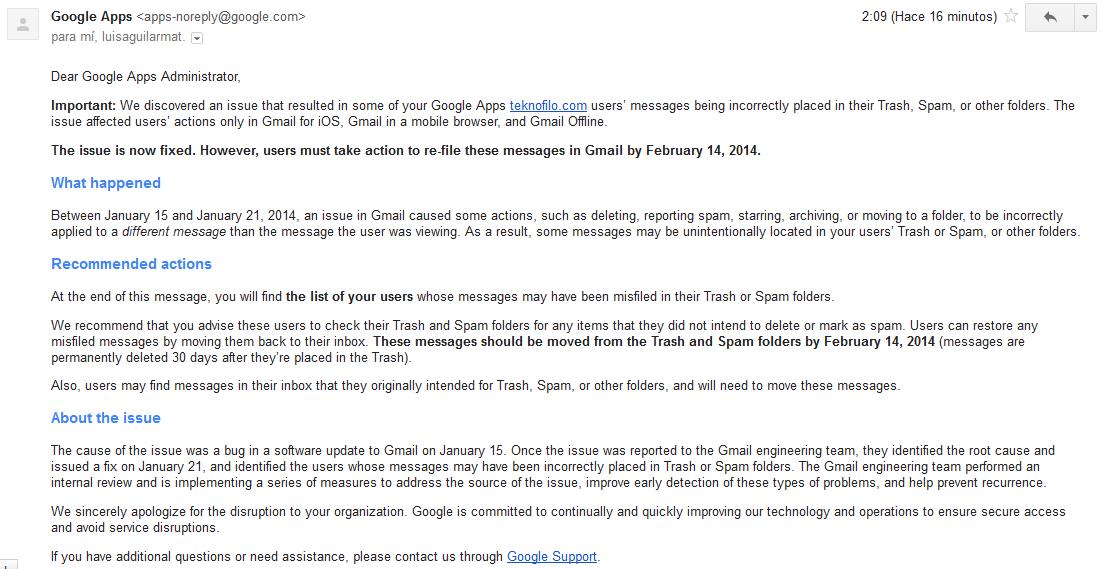
Task: Click the bold 'Important:' label
Action: (84, 106)
